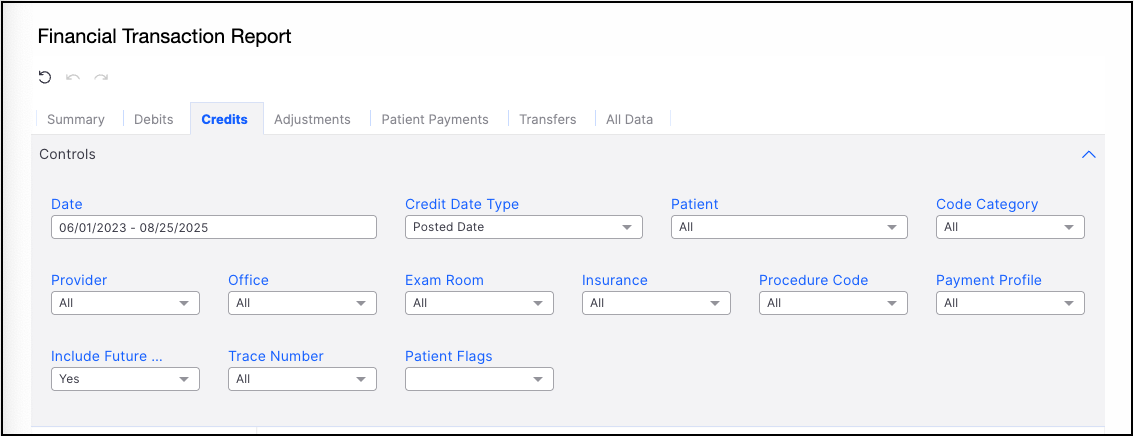Click the undo arrow icon

pyautogui.click(x=73, y=77)
